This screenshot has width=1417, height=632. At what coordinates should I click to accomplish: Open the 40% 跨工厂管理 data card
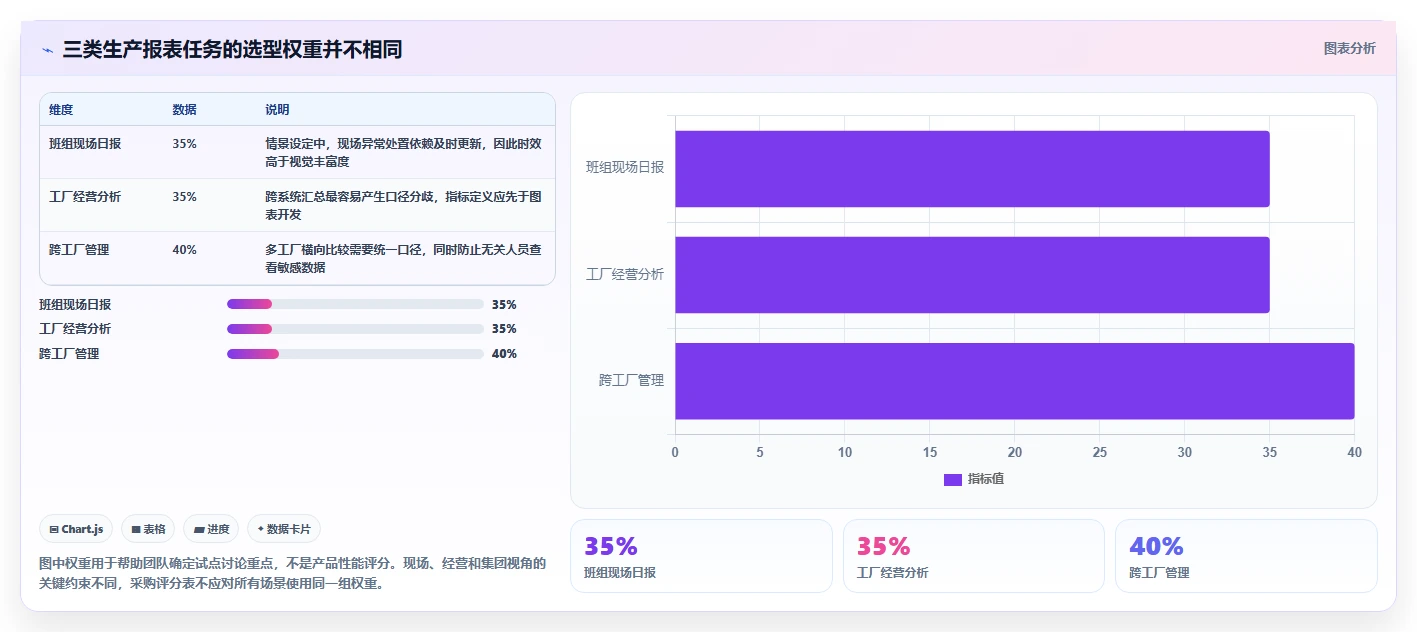pos(1246,556)
